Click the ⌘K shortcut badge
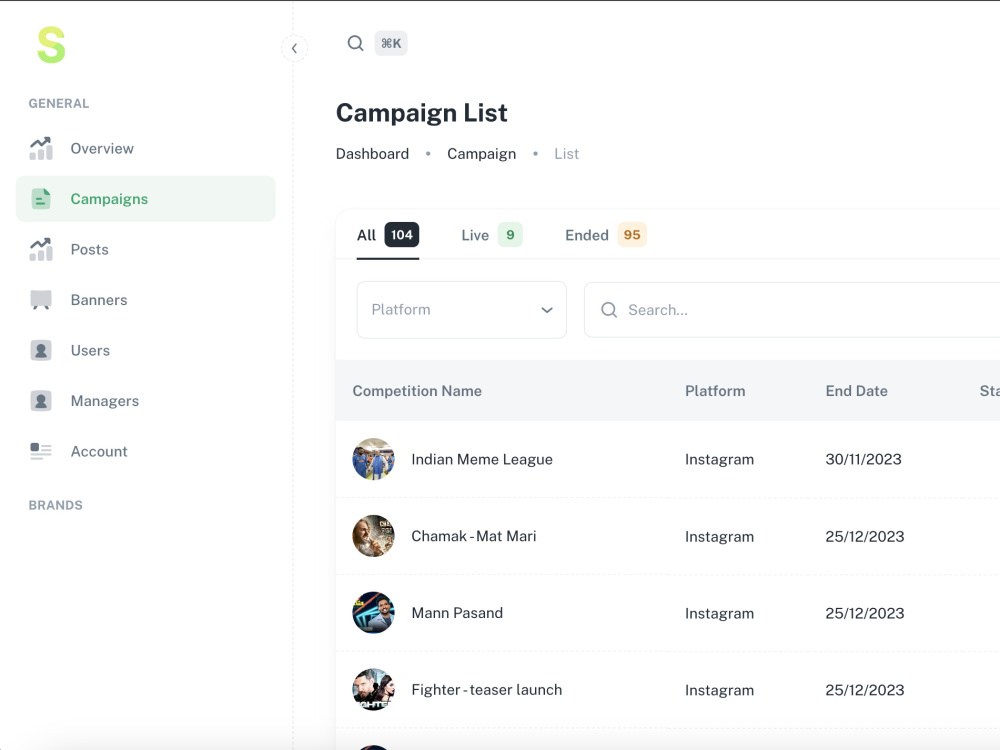The width and height of the screenshot is (1000, 750). 391,43
